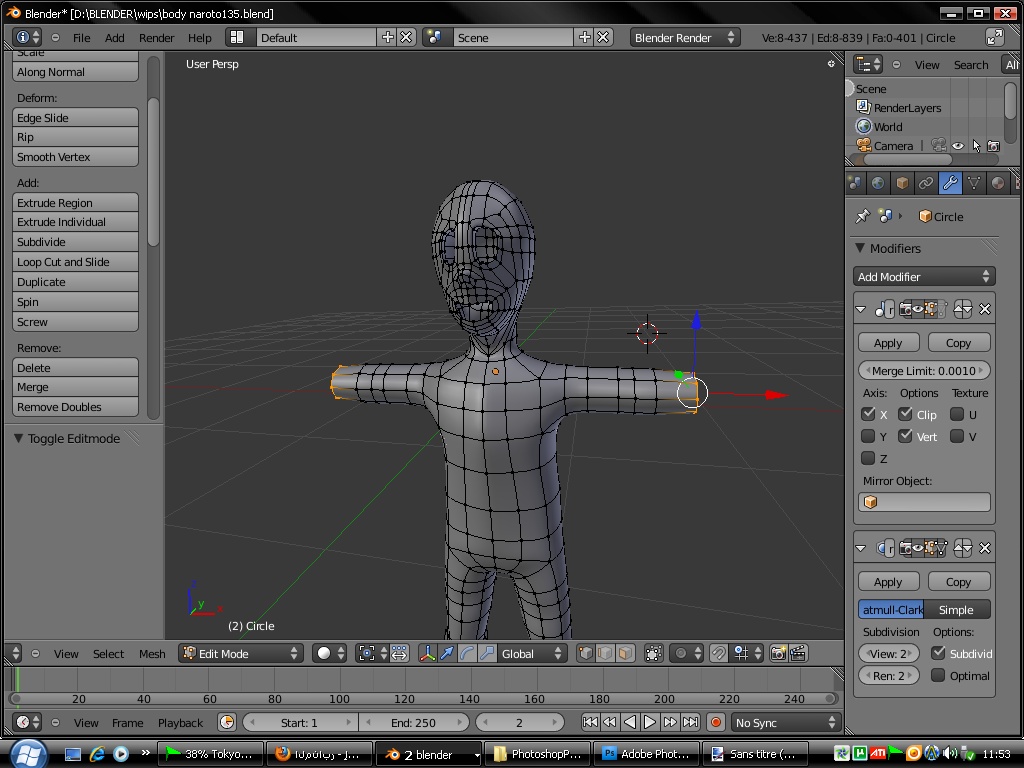Open the No Sync dropdown

click(x=785, y=722)
